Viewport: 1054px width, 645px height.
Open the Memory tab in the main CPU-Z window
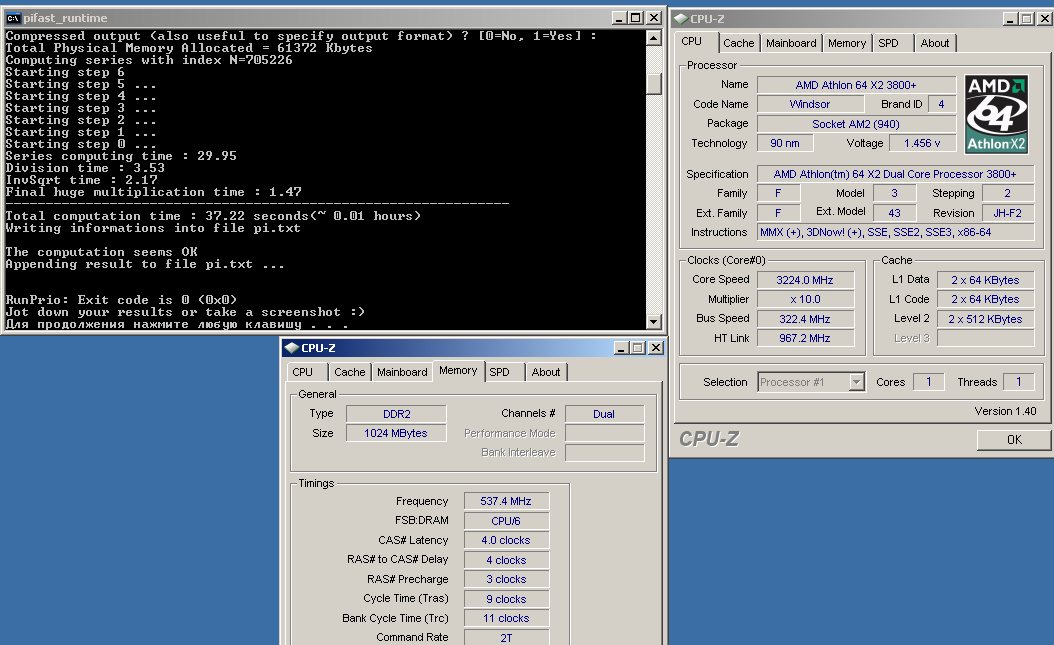846,43
